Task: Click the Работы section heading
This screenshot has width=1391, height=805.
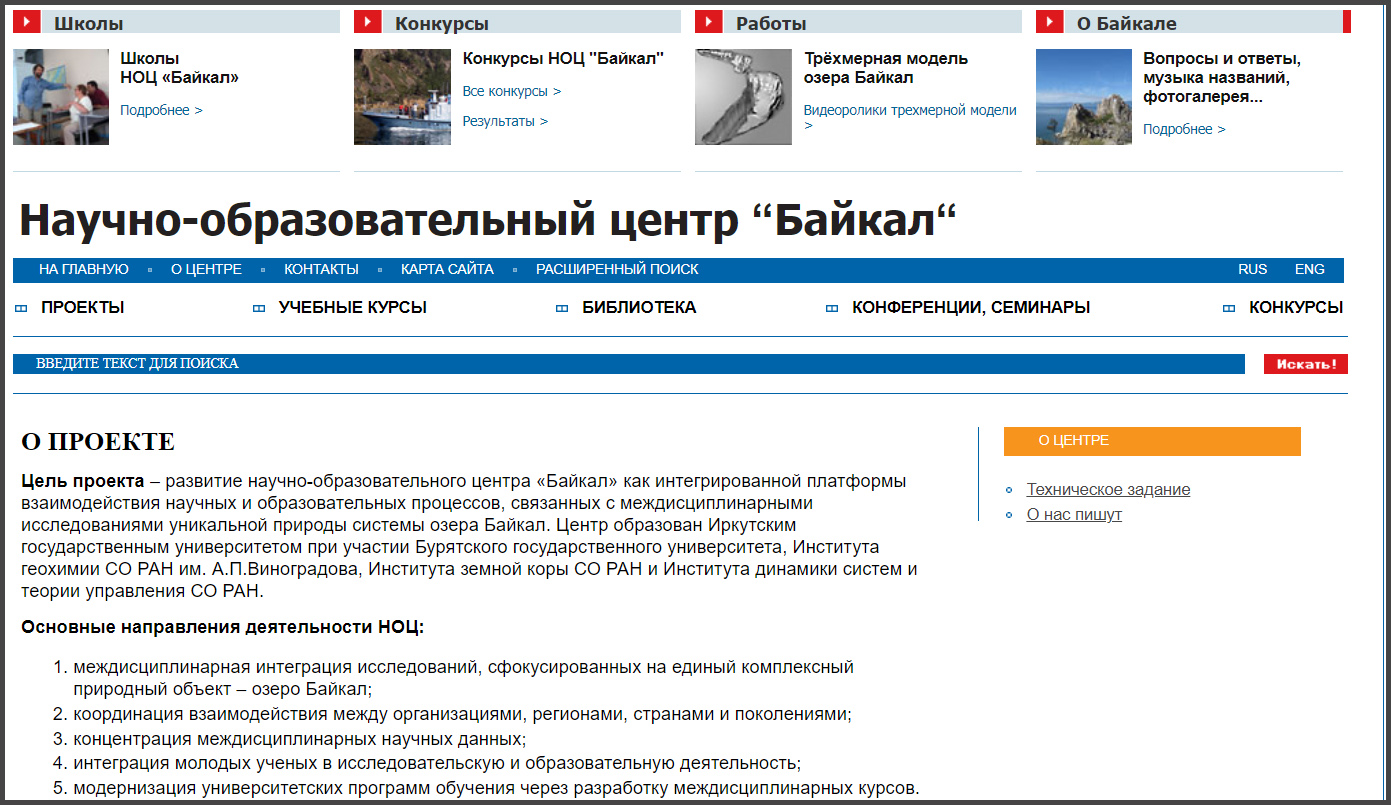Action: pos(771,23)
